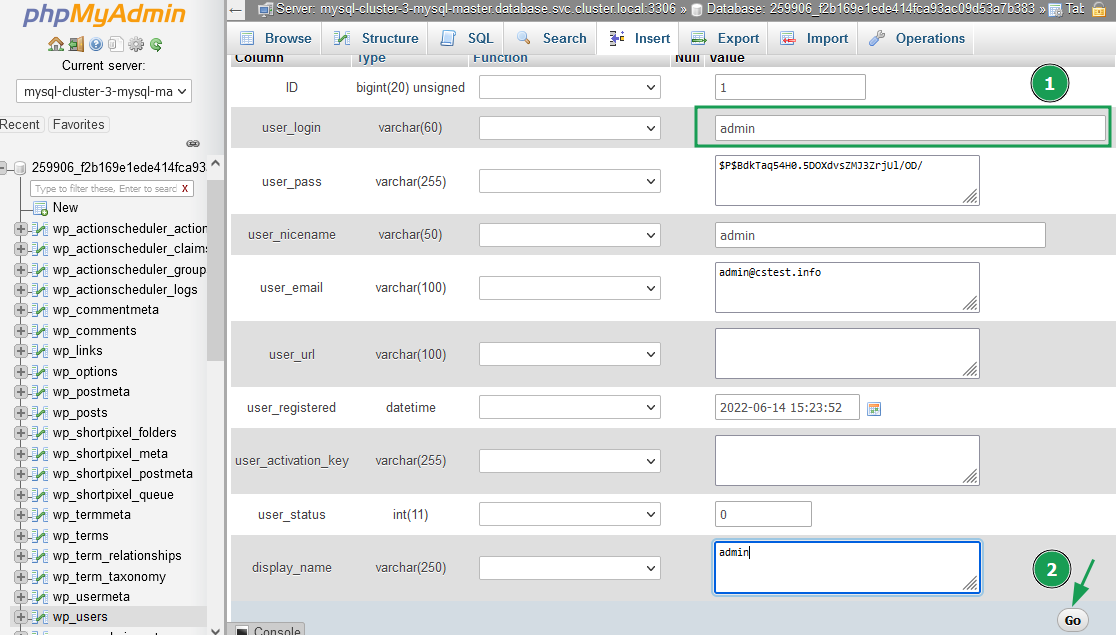
Task: Click the Home icon under phpMyAdmin logo
Action: [56, 45]
